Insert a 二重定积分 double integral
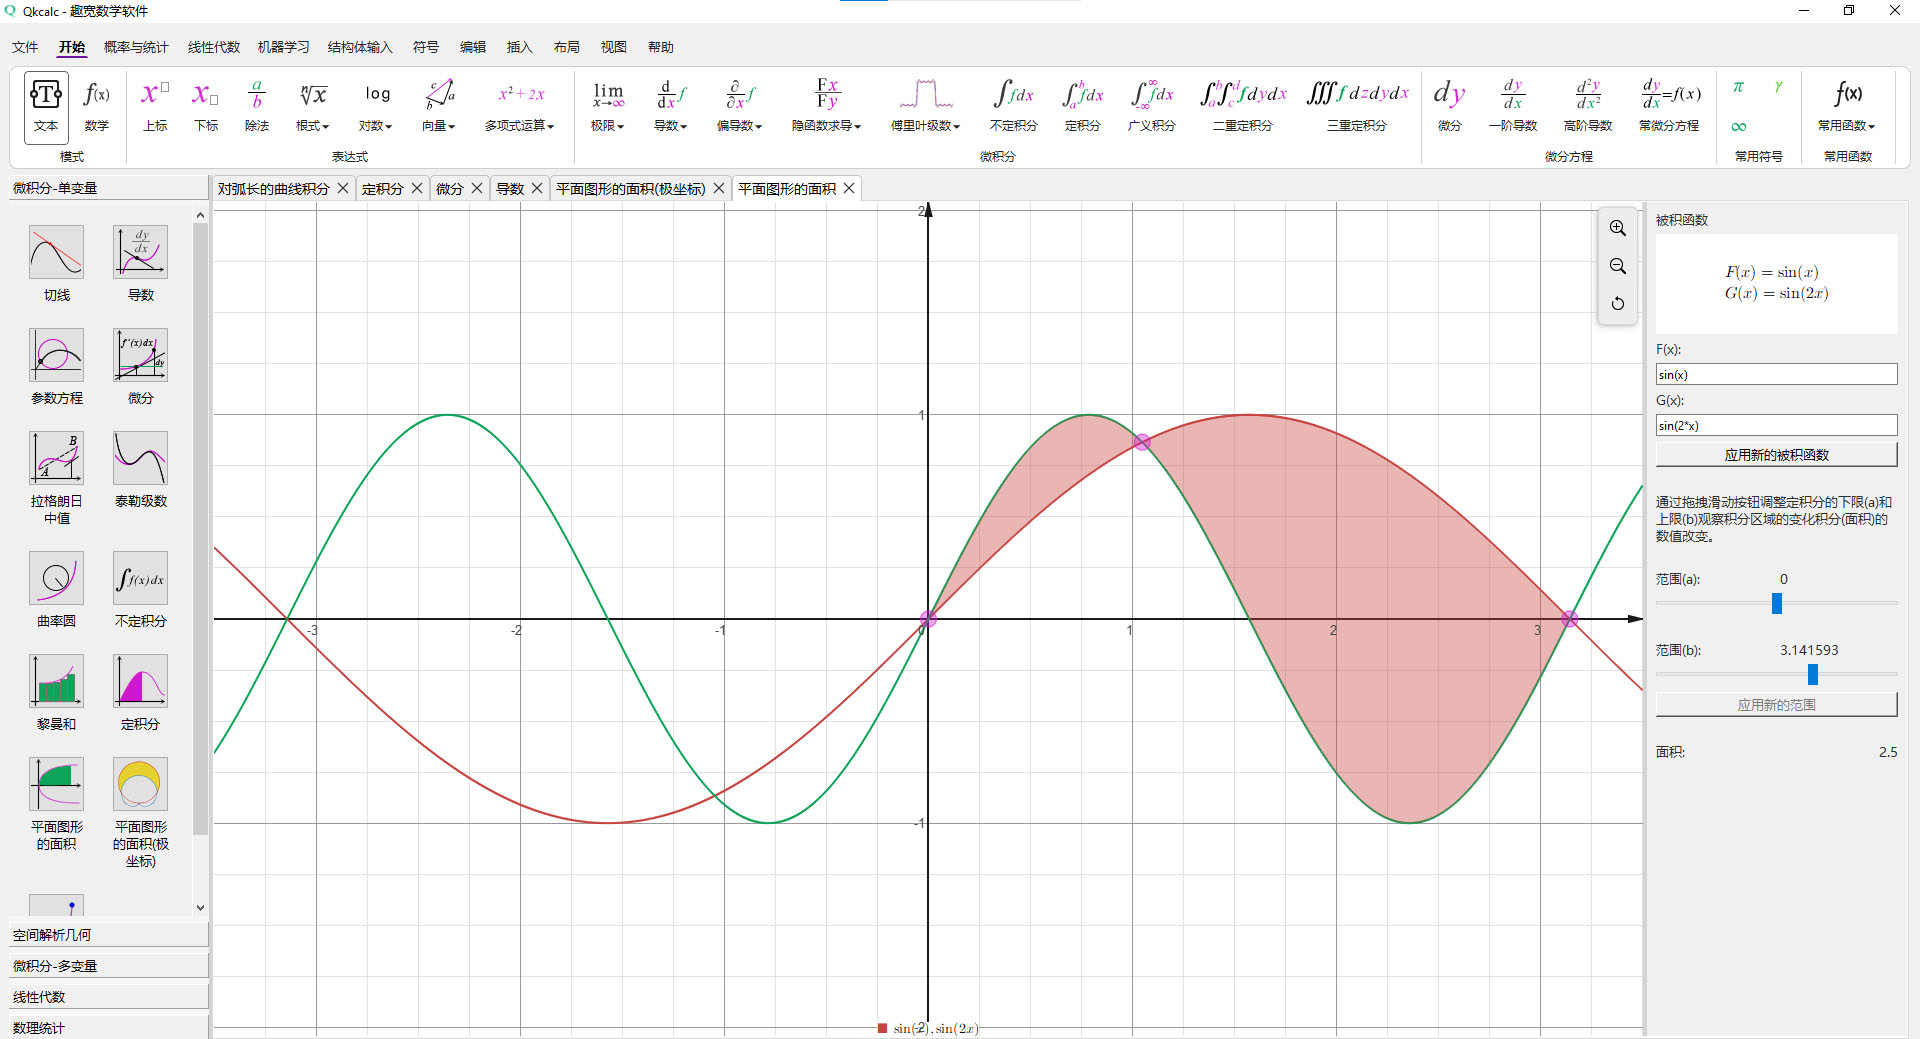This screenshot has height=1039, width=1920. point(1242,105)
